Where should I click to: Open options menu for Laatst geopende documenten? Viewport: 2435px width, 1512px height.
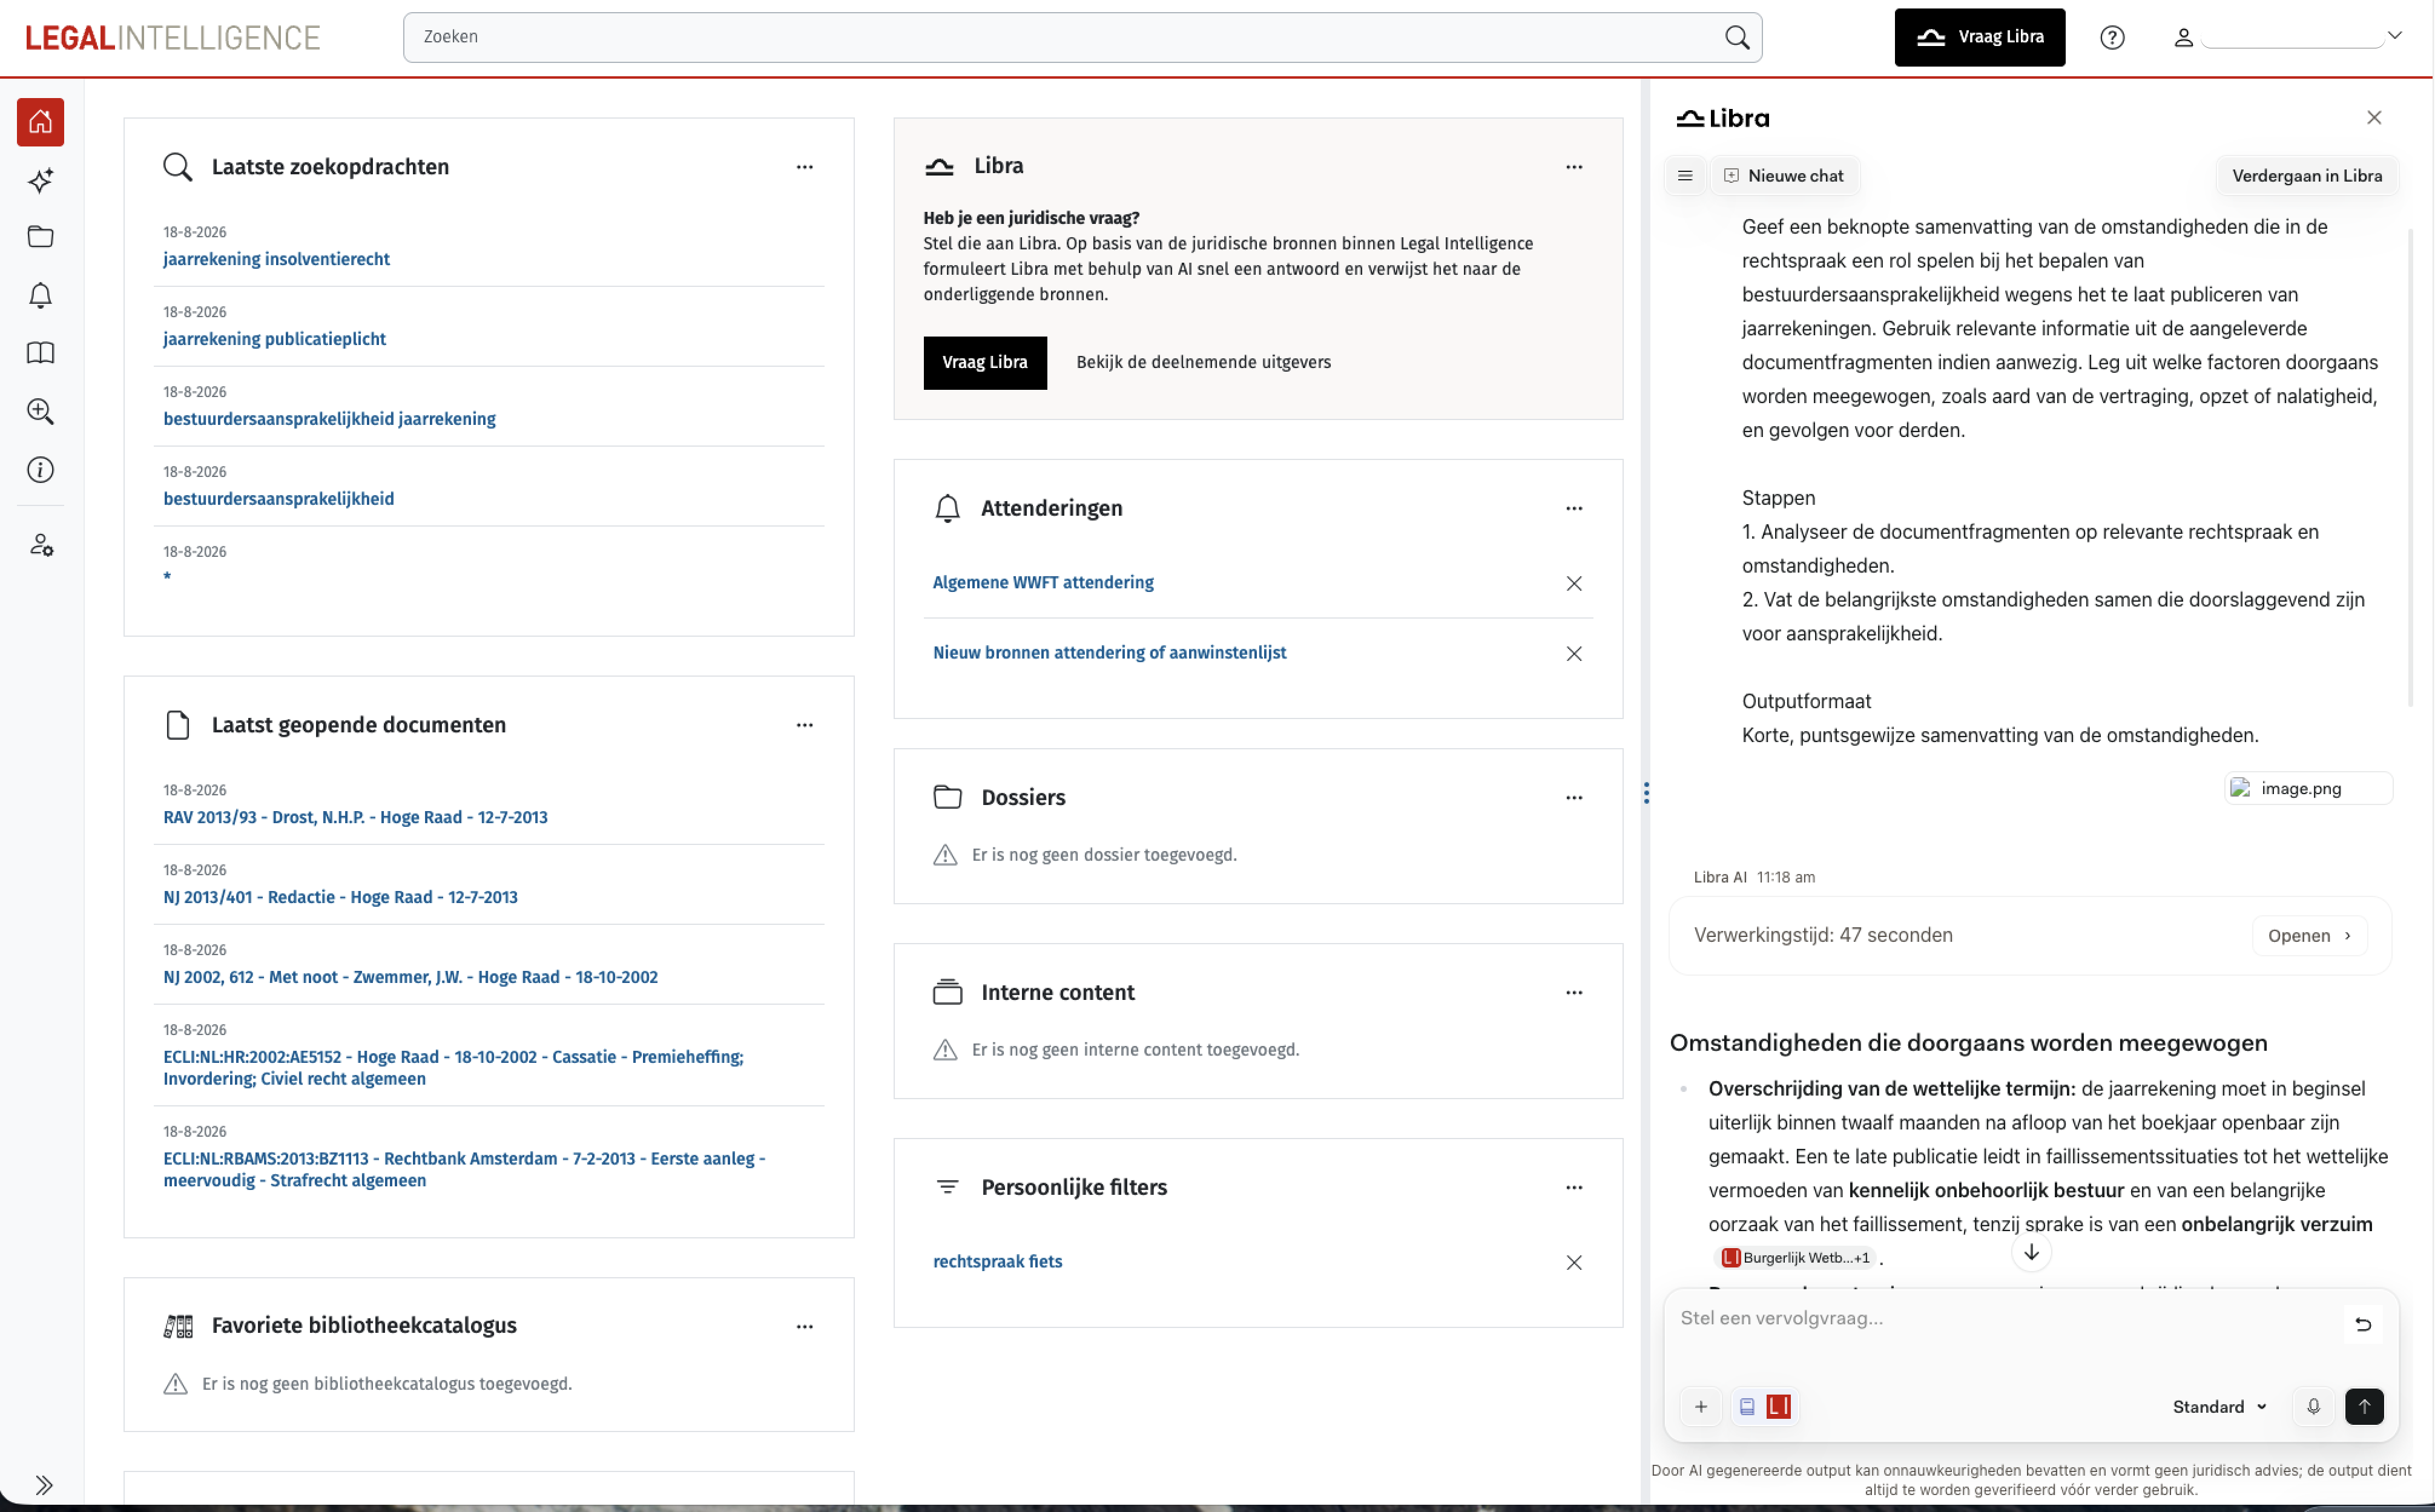(x=804, y=725)
